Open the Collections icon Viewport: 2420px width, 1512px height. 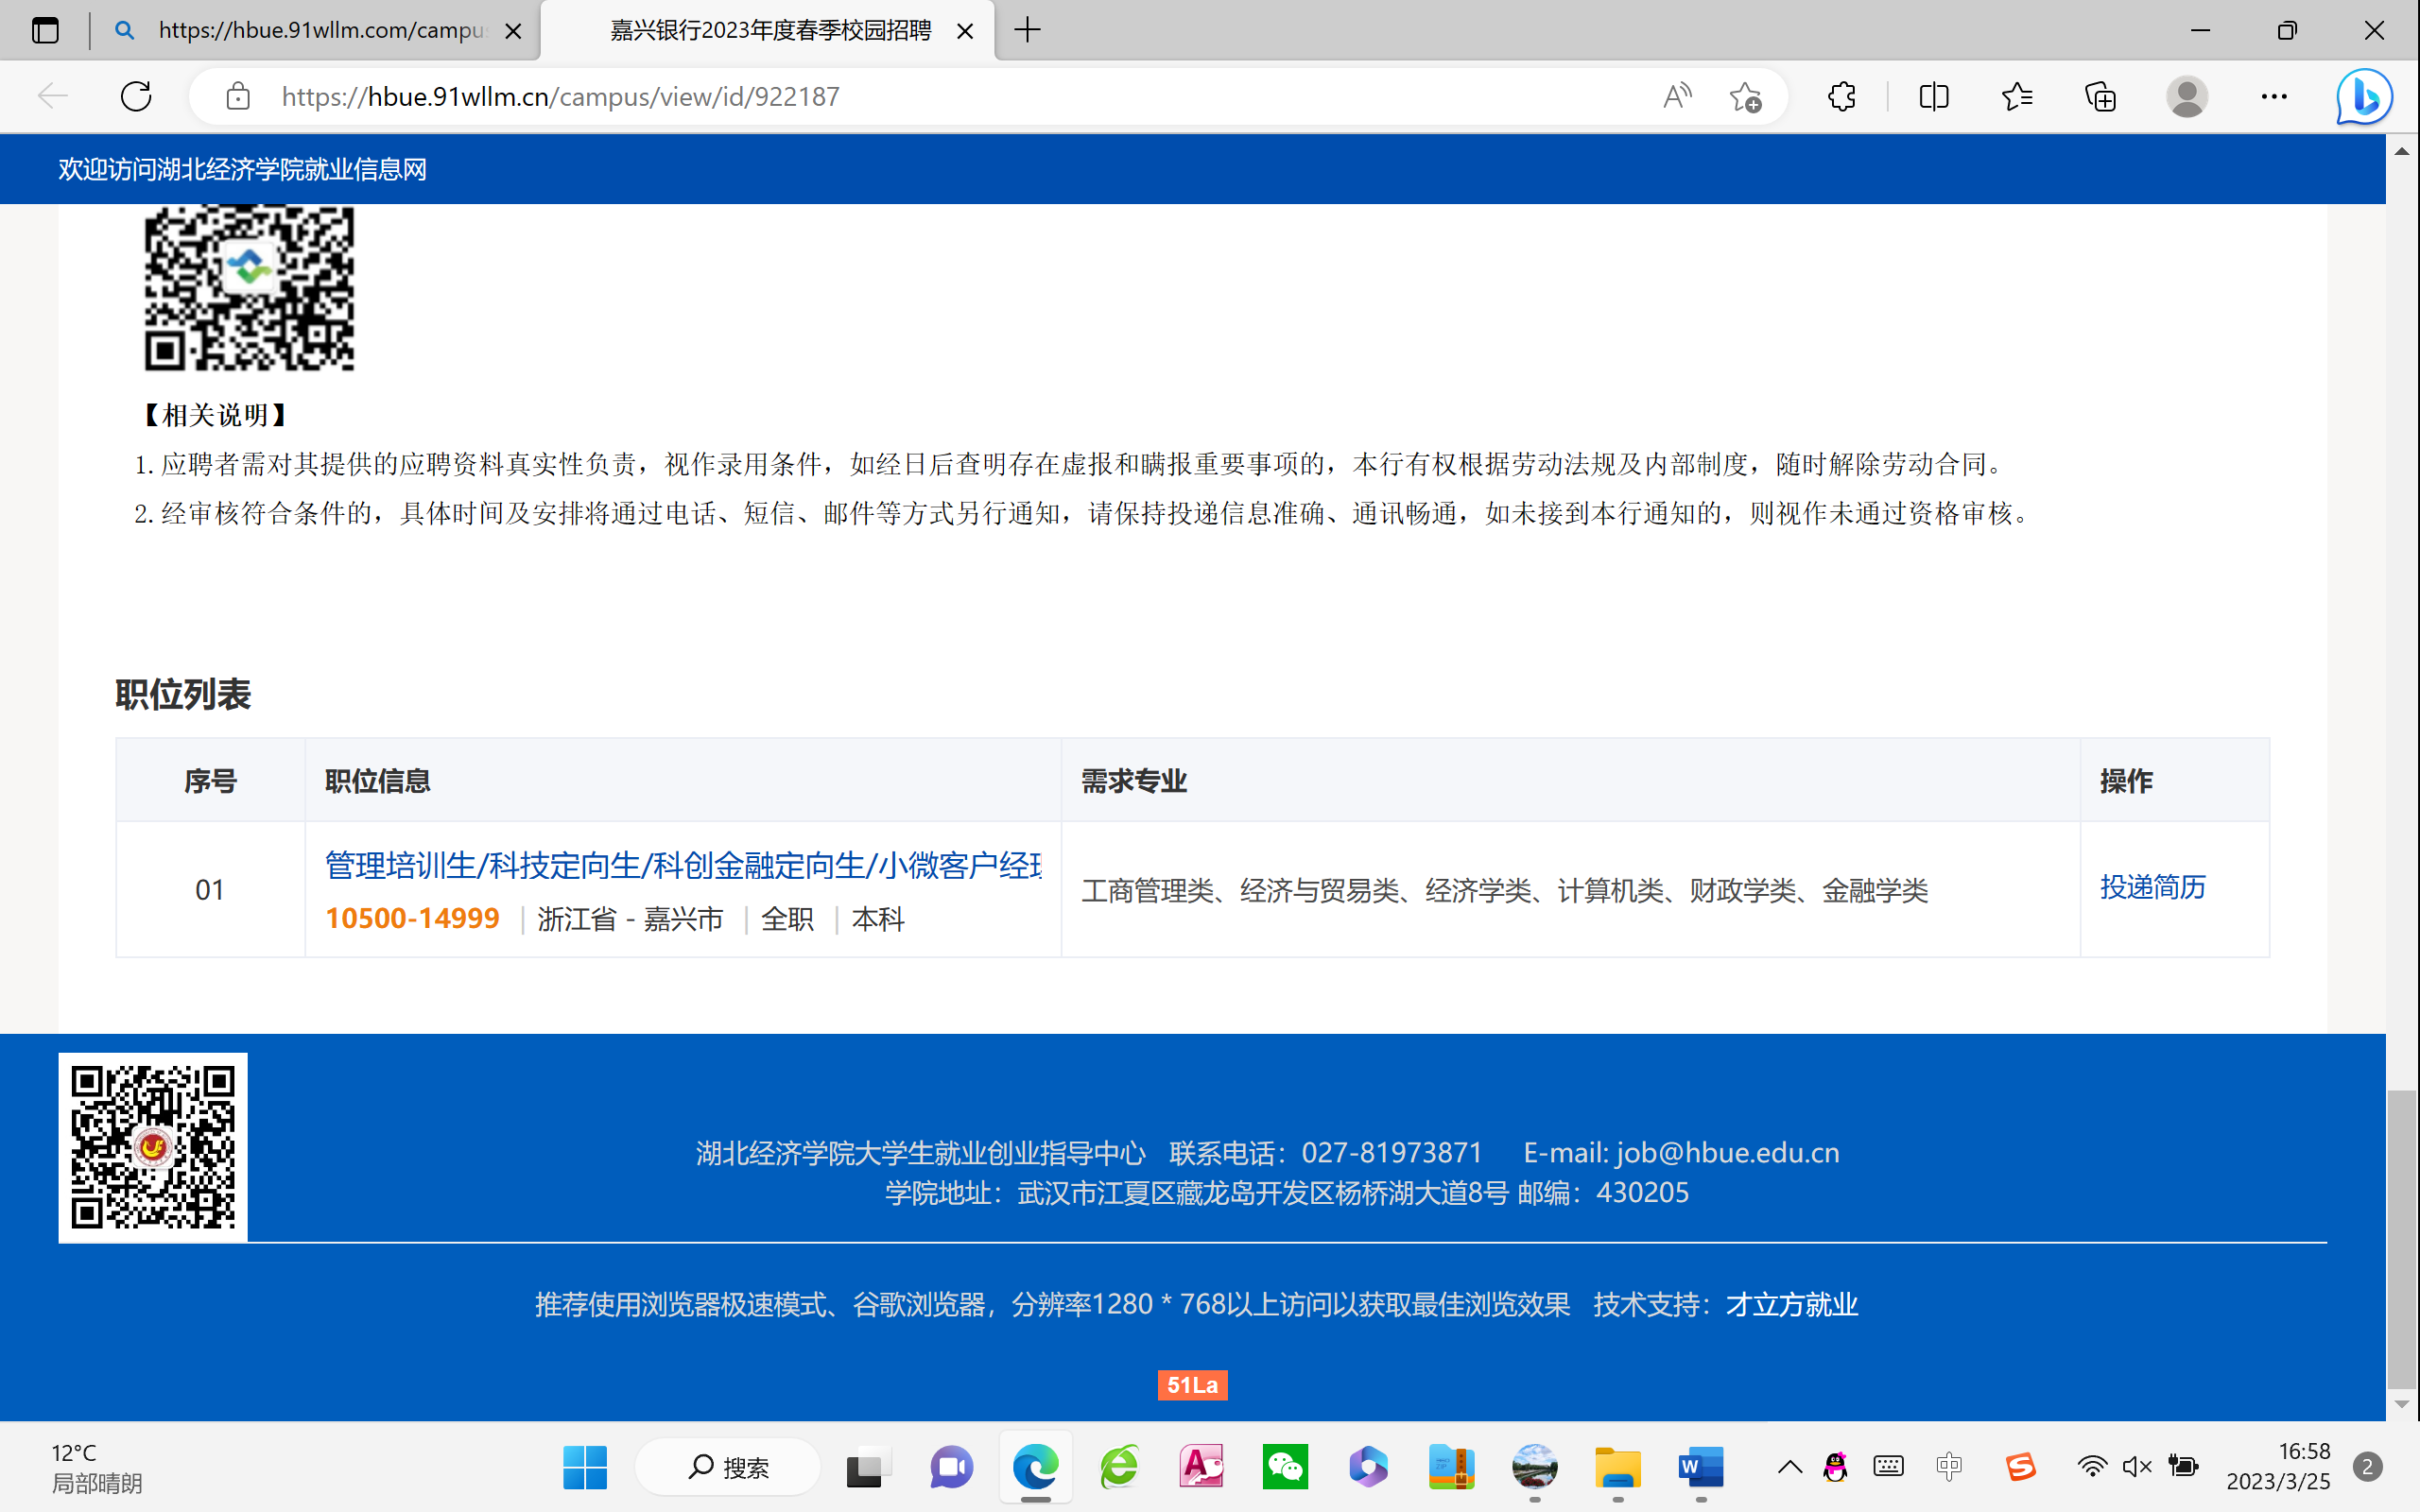[x=2100, y=96]
